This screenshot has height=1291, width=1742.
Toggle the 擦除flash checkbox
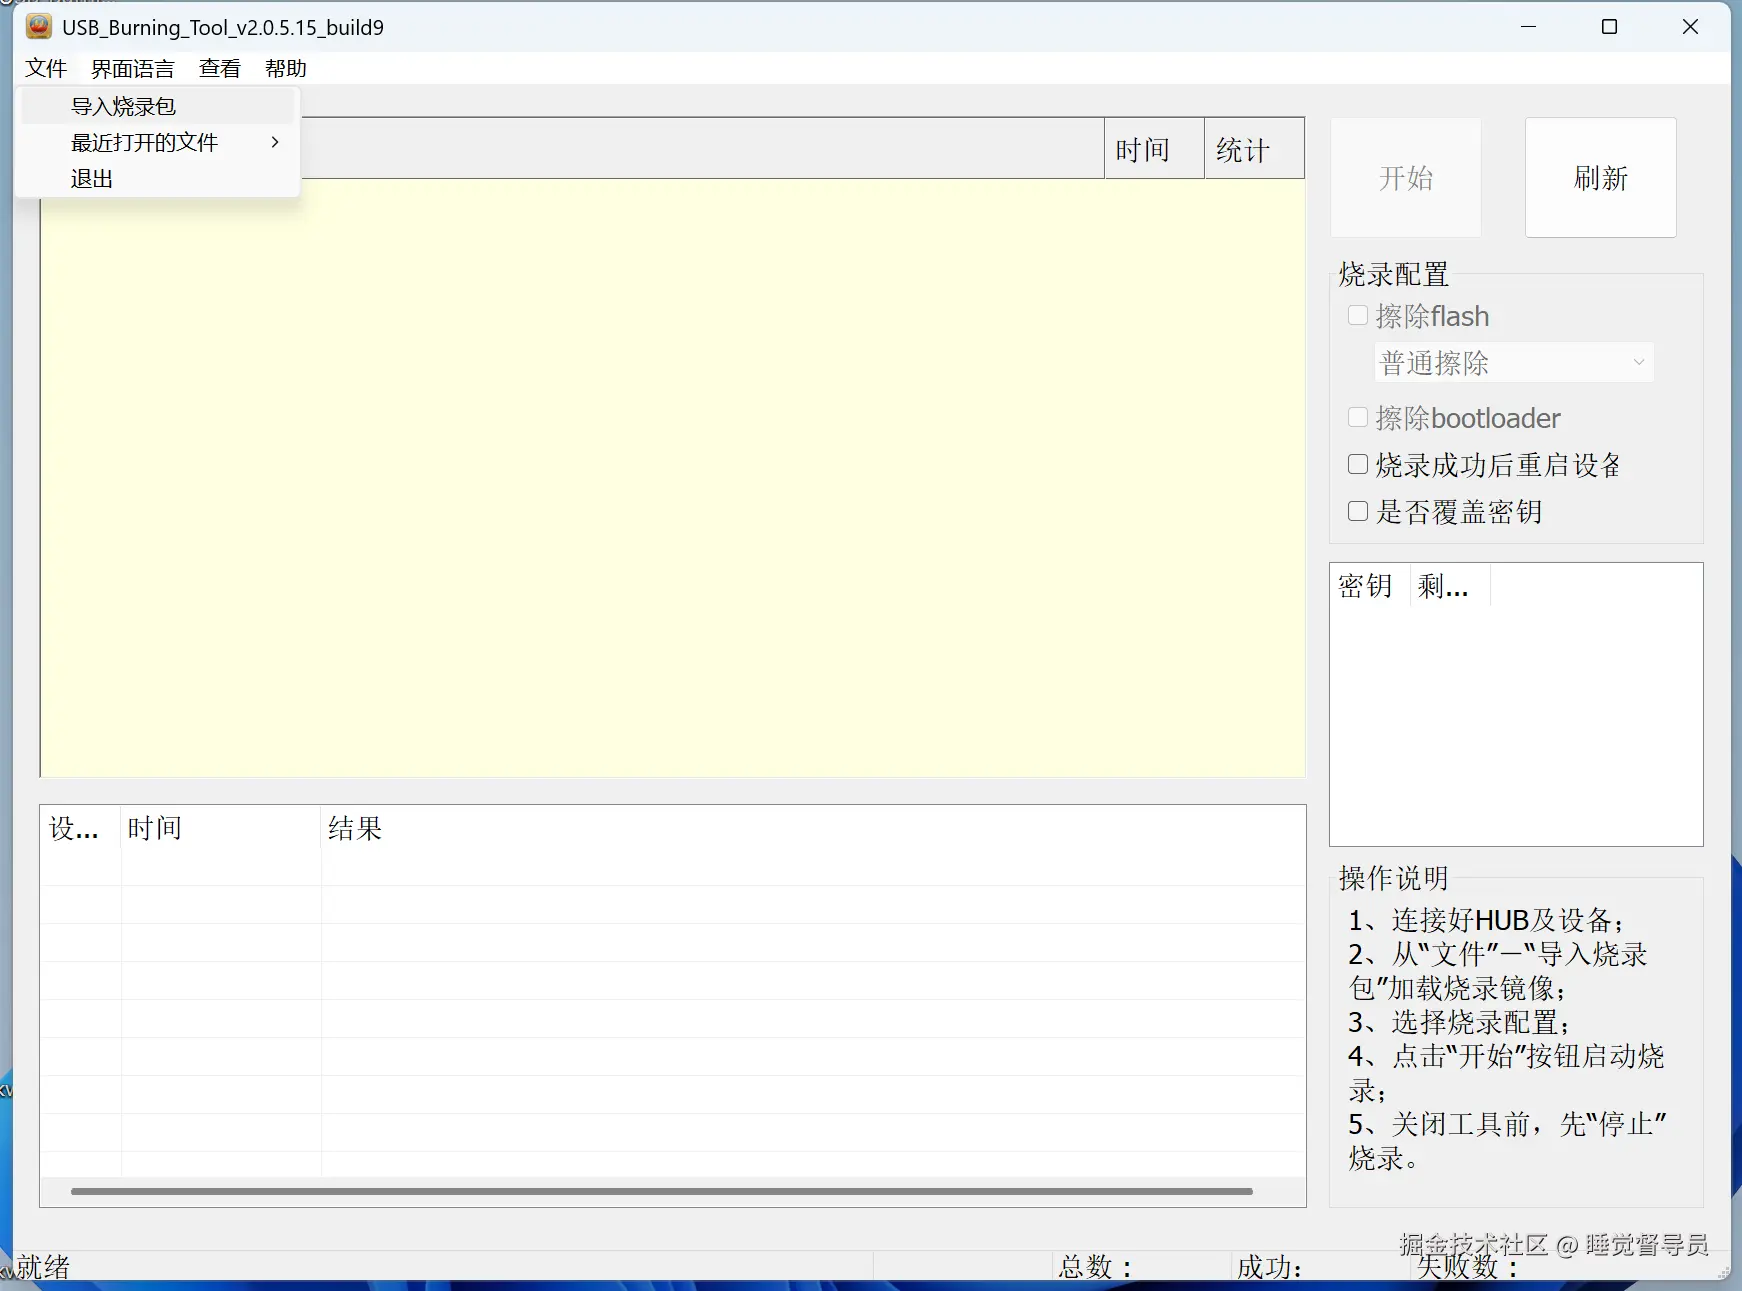pos(1358,316)
